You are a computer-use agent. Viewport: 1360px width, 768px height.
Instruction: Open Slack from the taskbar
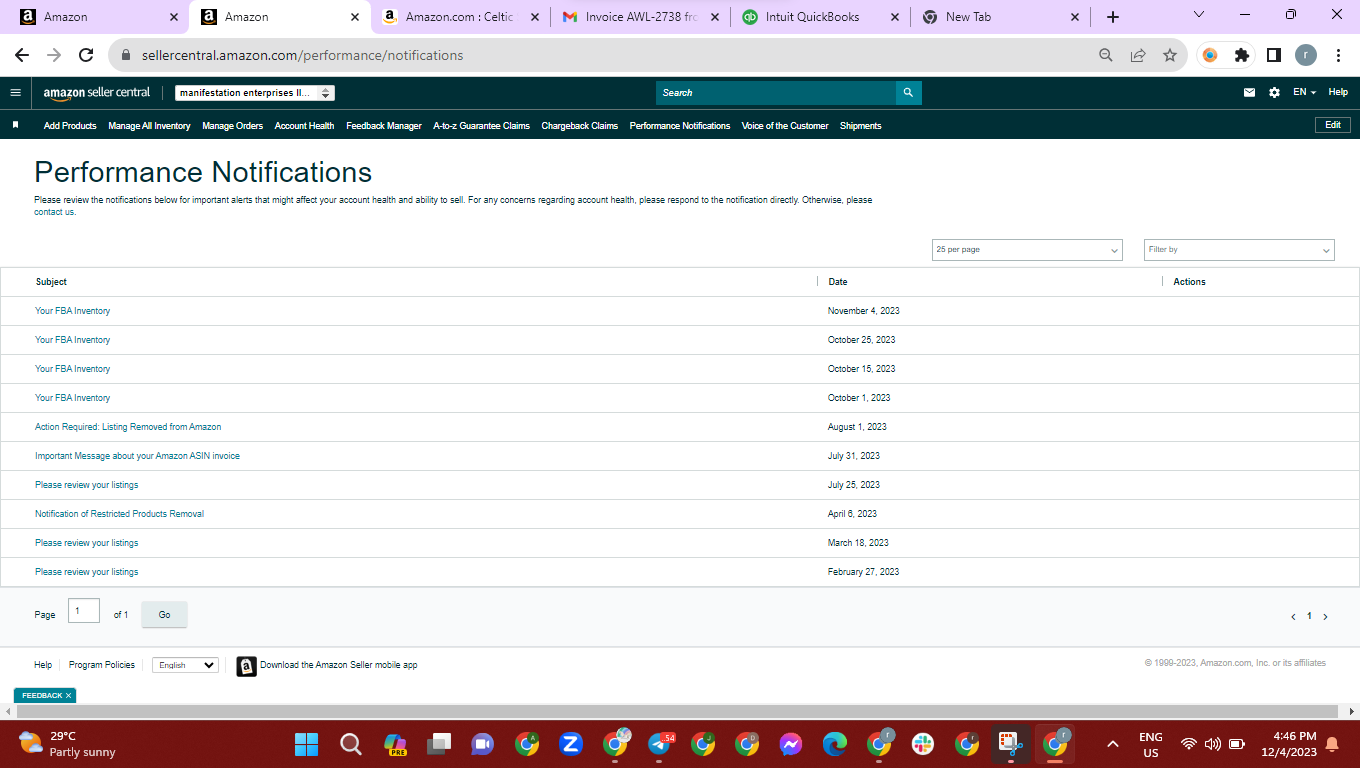click(x=922, y=744)
